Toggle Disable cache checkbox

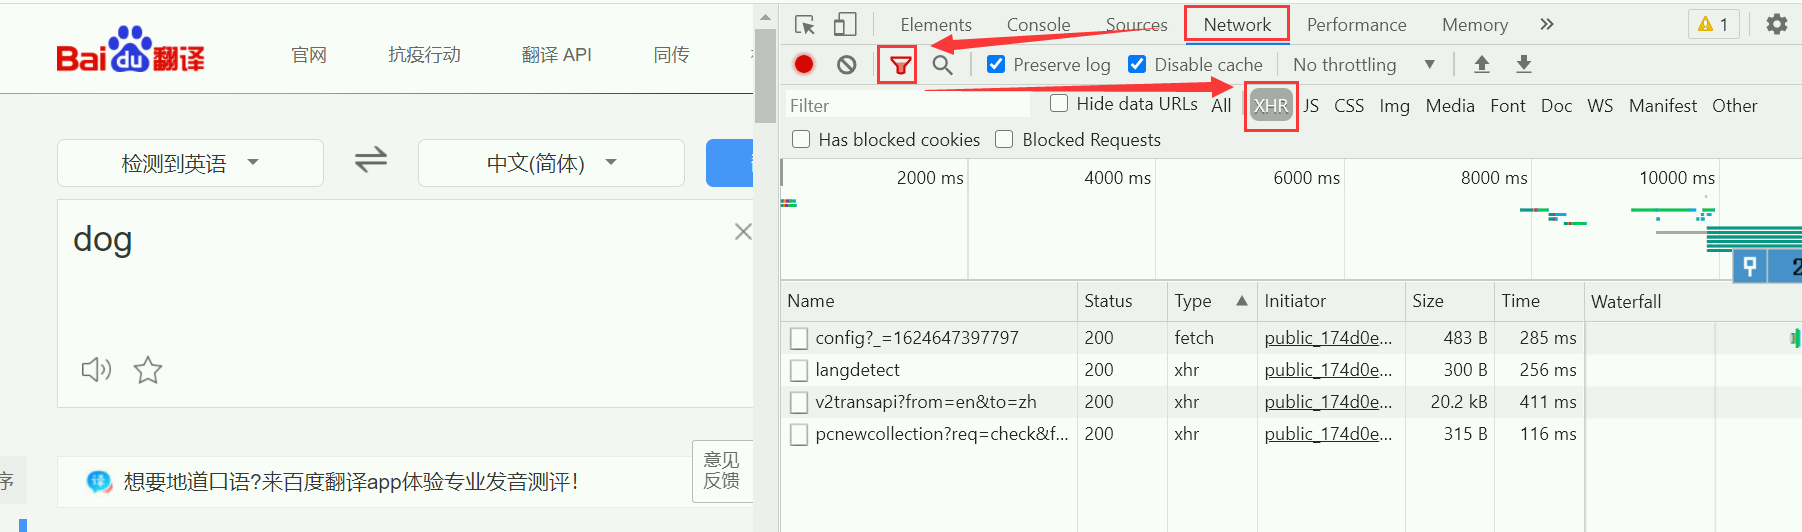pos(1137,64)
